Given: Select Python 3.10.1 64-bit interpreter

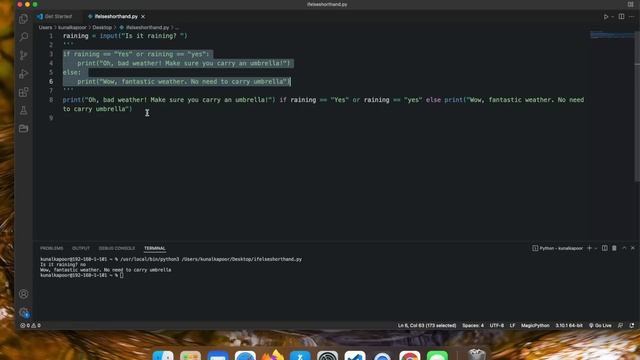Looking at the screenshot, I should [569, 325].
